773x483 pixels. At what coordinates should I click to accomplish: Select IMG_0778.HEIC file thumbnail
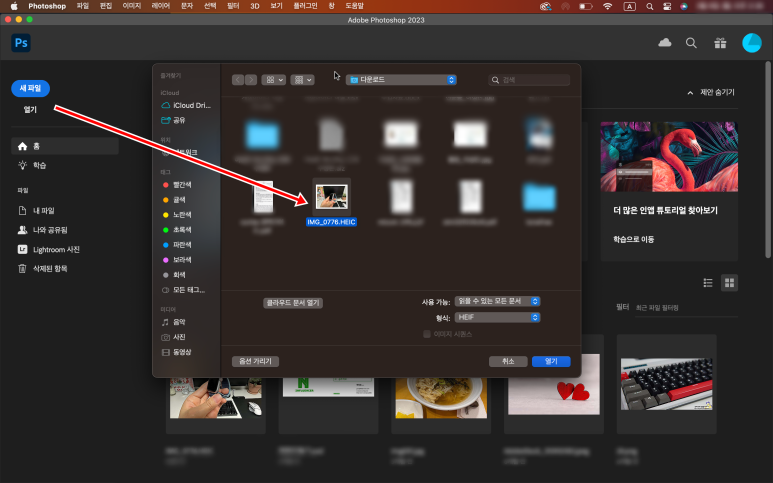pyautogui.click(x=332, y=196)
